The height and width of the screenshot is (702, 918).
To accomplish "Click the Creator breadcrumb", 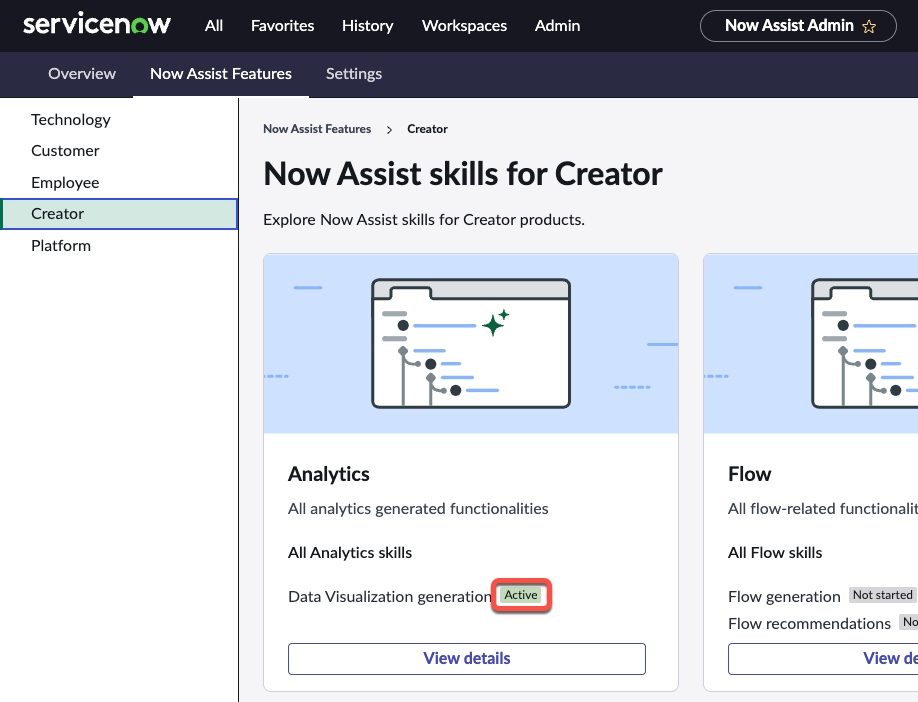I will coord(427,129).
